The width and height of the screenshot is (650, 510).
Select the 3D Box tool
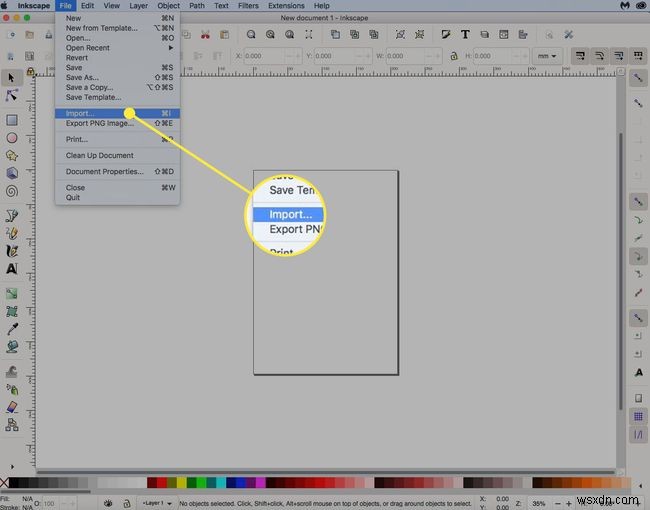click(12, 173)
